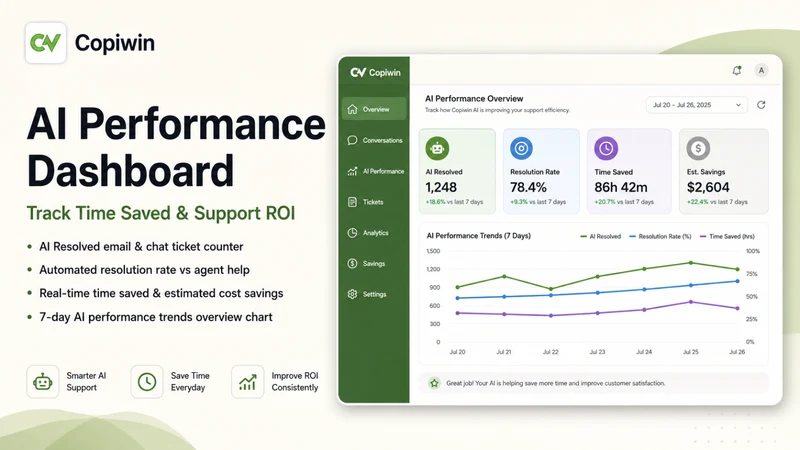Click the Time Saved value 86h 42m

coord(621,187)
